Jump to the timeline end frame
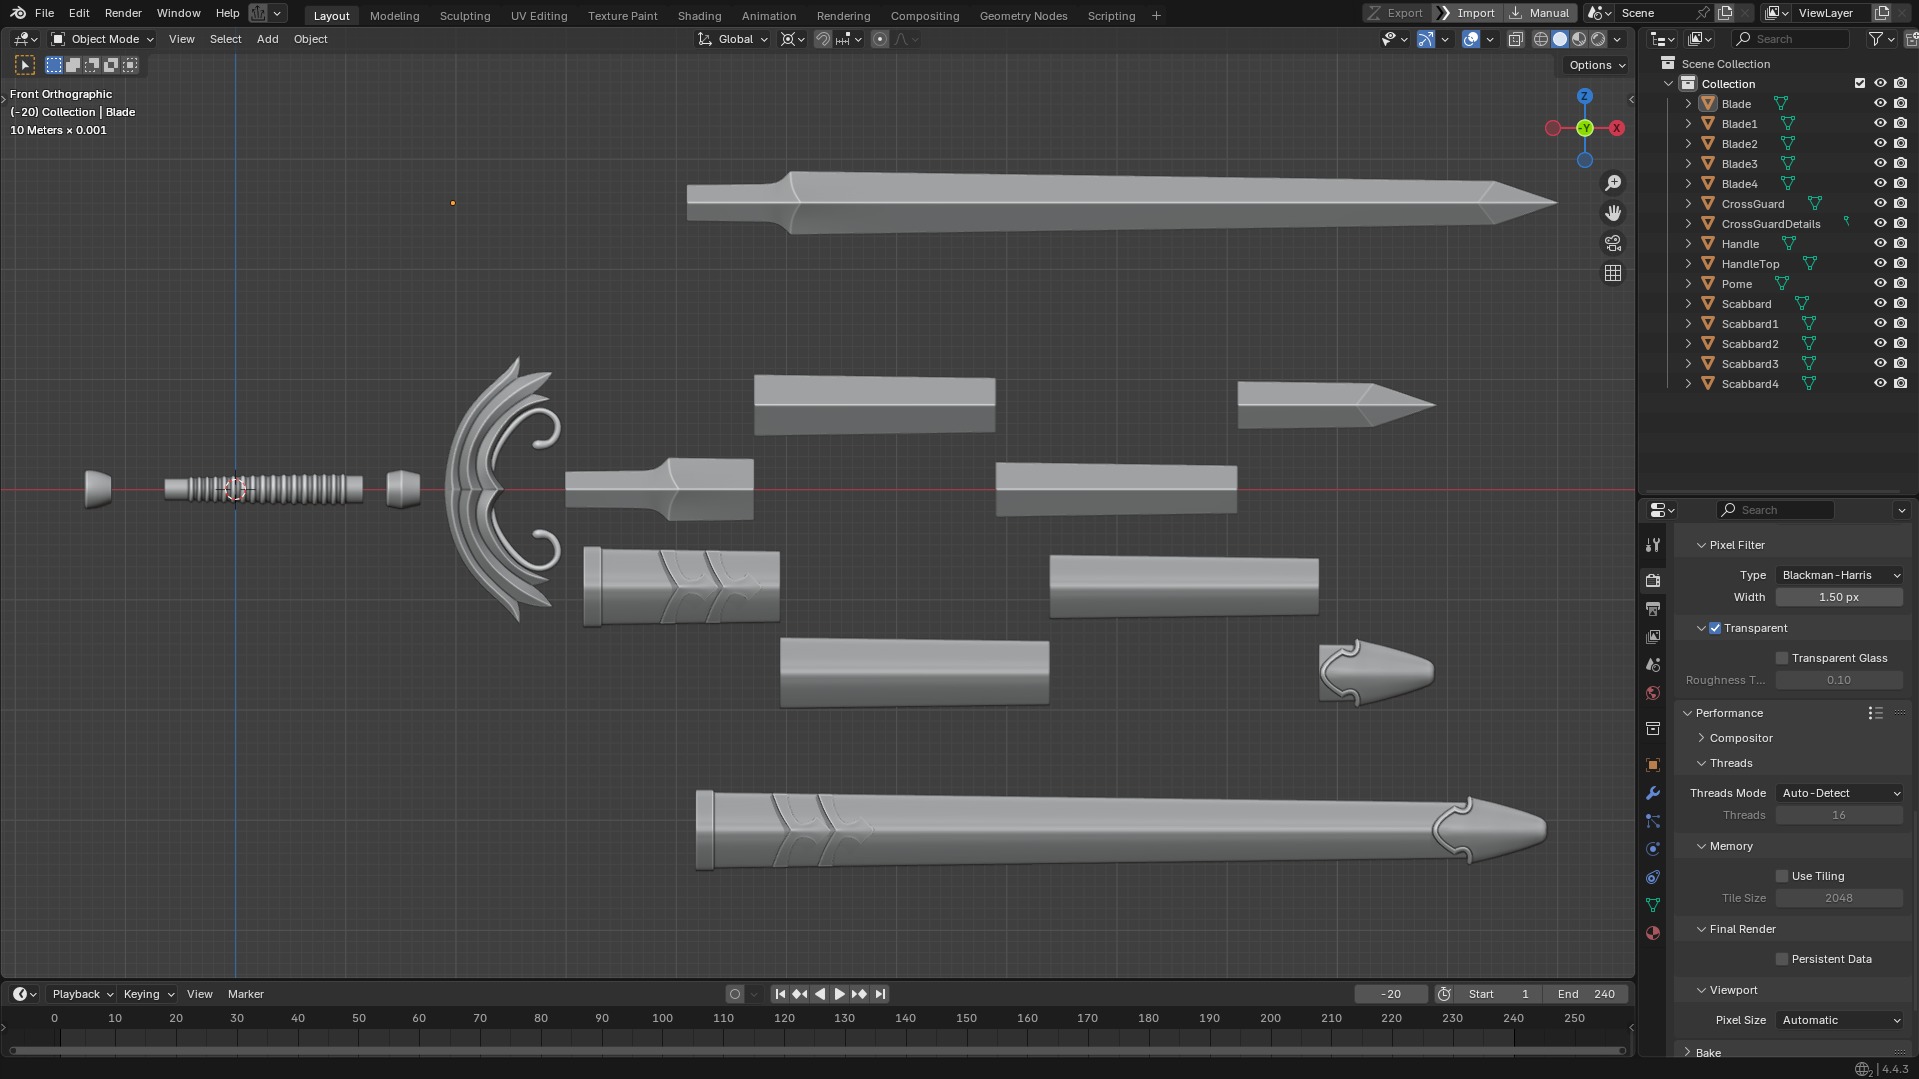Screen dimensions: 1919x1079 coord(880,994)
